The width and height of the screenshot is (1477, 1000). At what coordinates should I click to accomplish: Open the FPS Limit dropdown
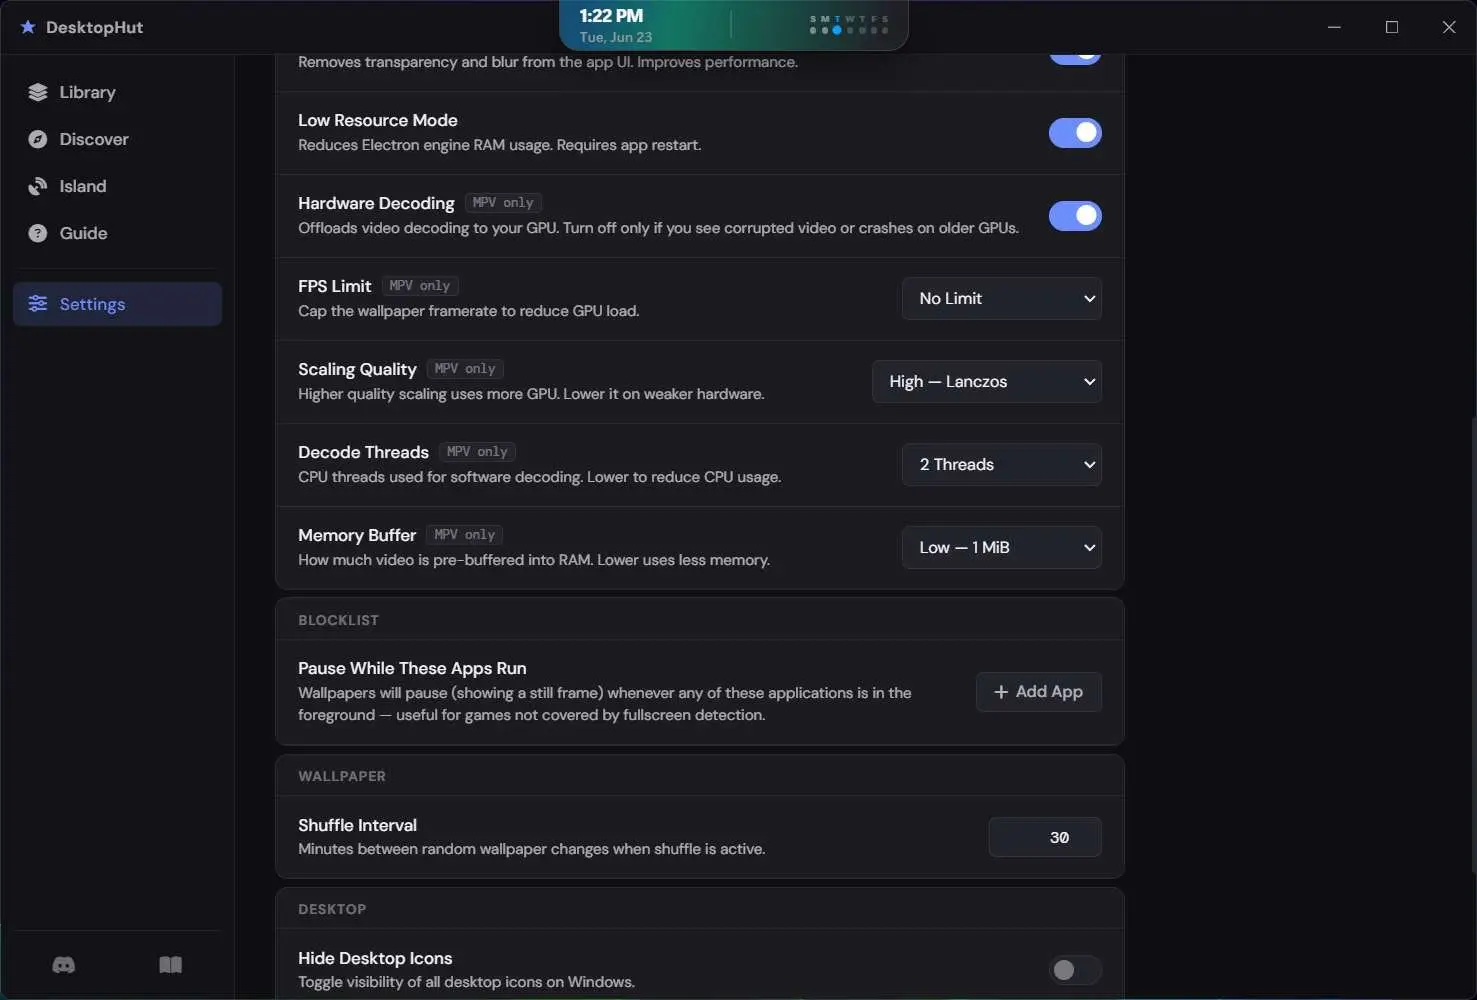1002,299
